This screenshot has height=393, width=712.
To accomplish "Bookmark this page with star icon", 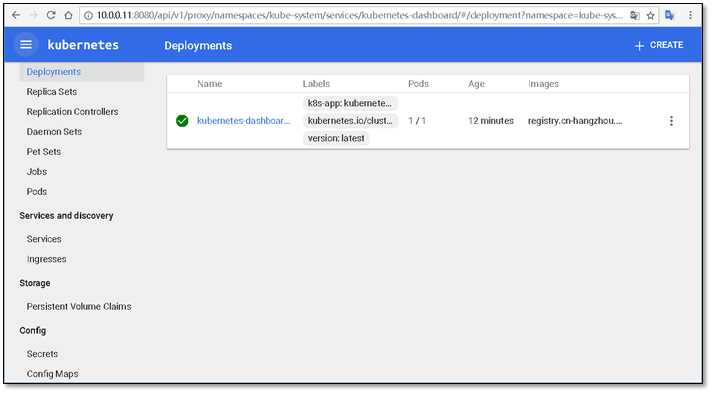I will [651, 15].
